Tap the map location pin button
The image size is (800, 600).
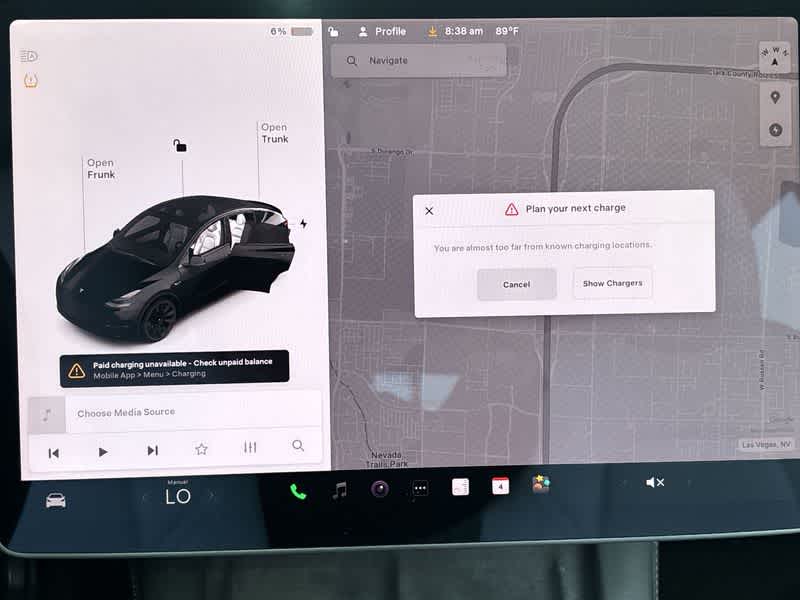(775, 97)
